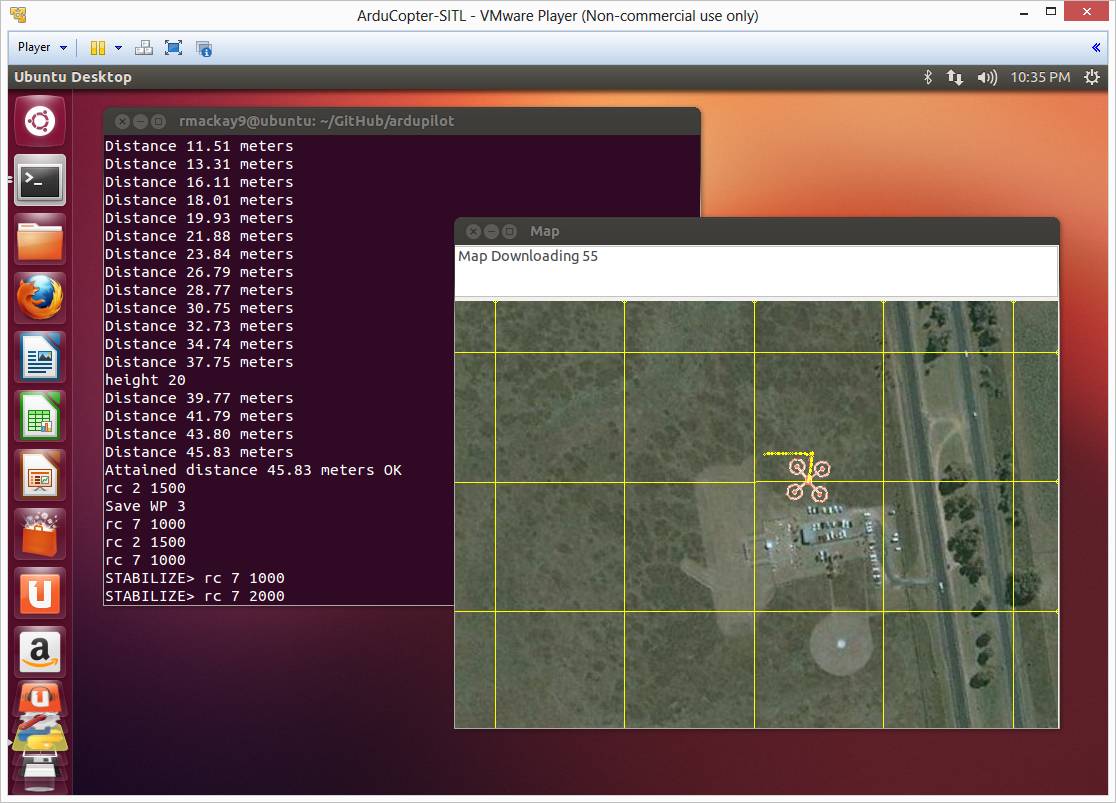
Task: Open LibreOffice Impress
Action: (x=40, y=475)
